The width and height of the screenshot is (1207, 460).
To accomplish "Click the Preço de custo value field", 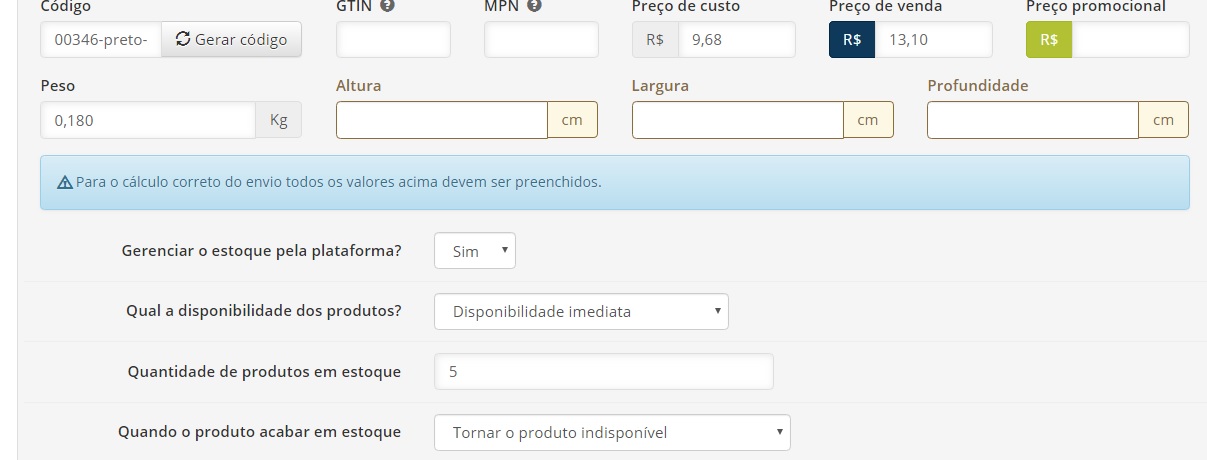I will (x=736, y=40).
